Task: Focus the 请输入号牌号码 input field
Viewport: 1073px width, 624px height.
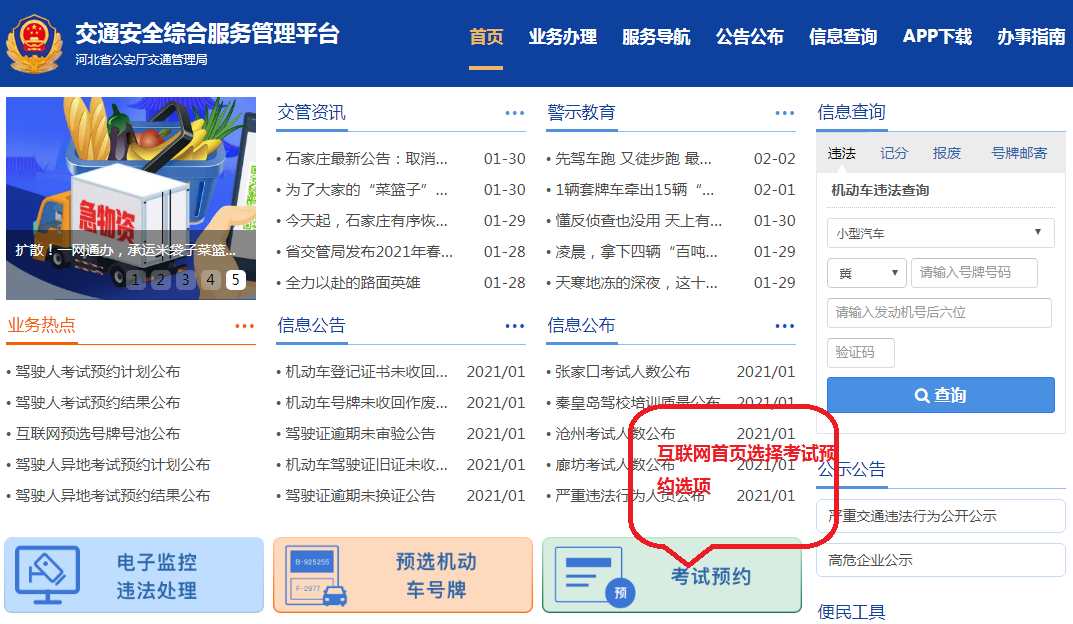Action: tap(974, 272)
